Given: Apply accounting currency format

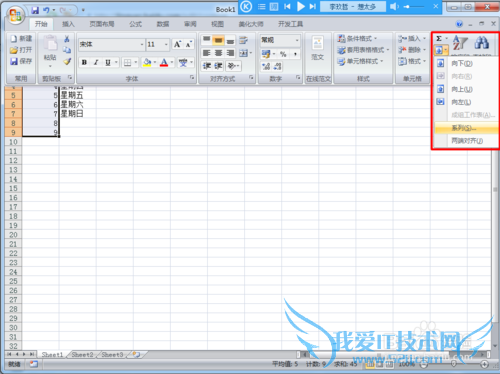Looking at the screenshot, I should point(266,54).
